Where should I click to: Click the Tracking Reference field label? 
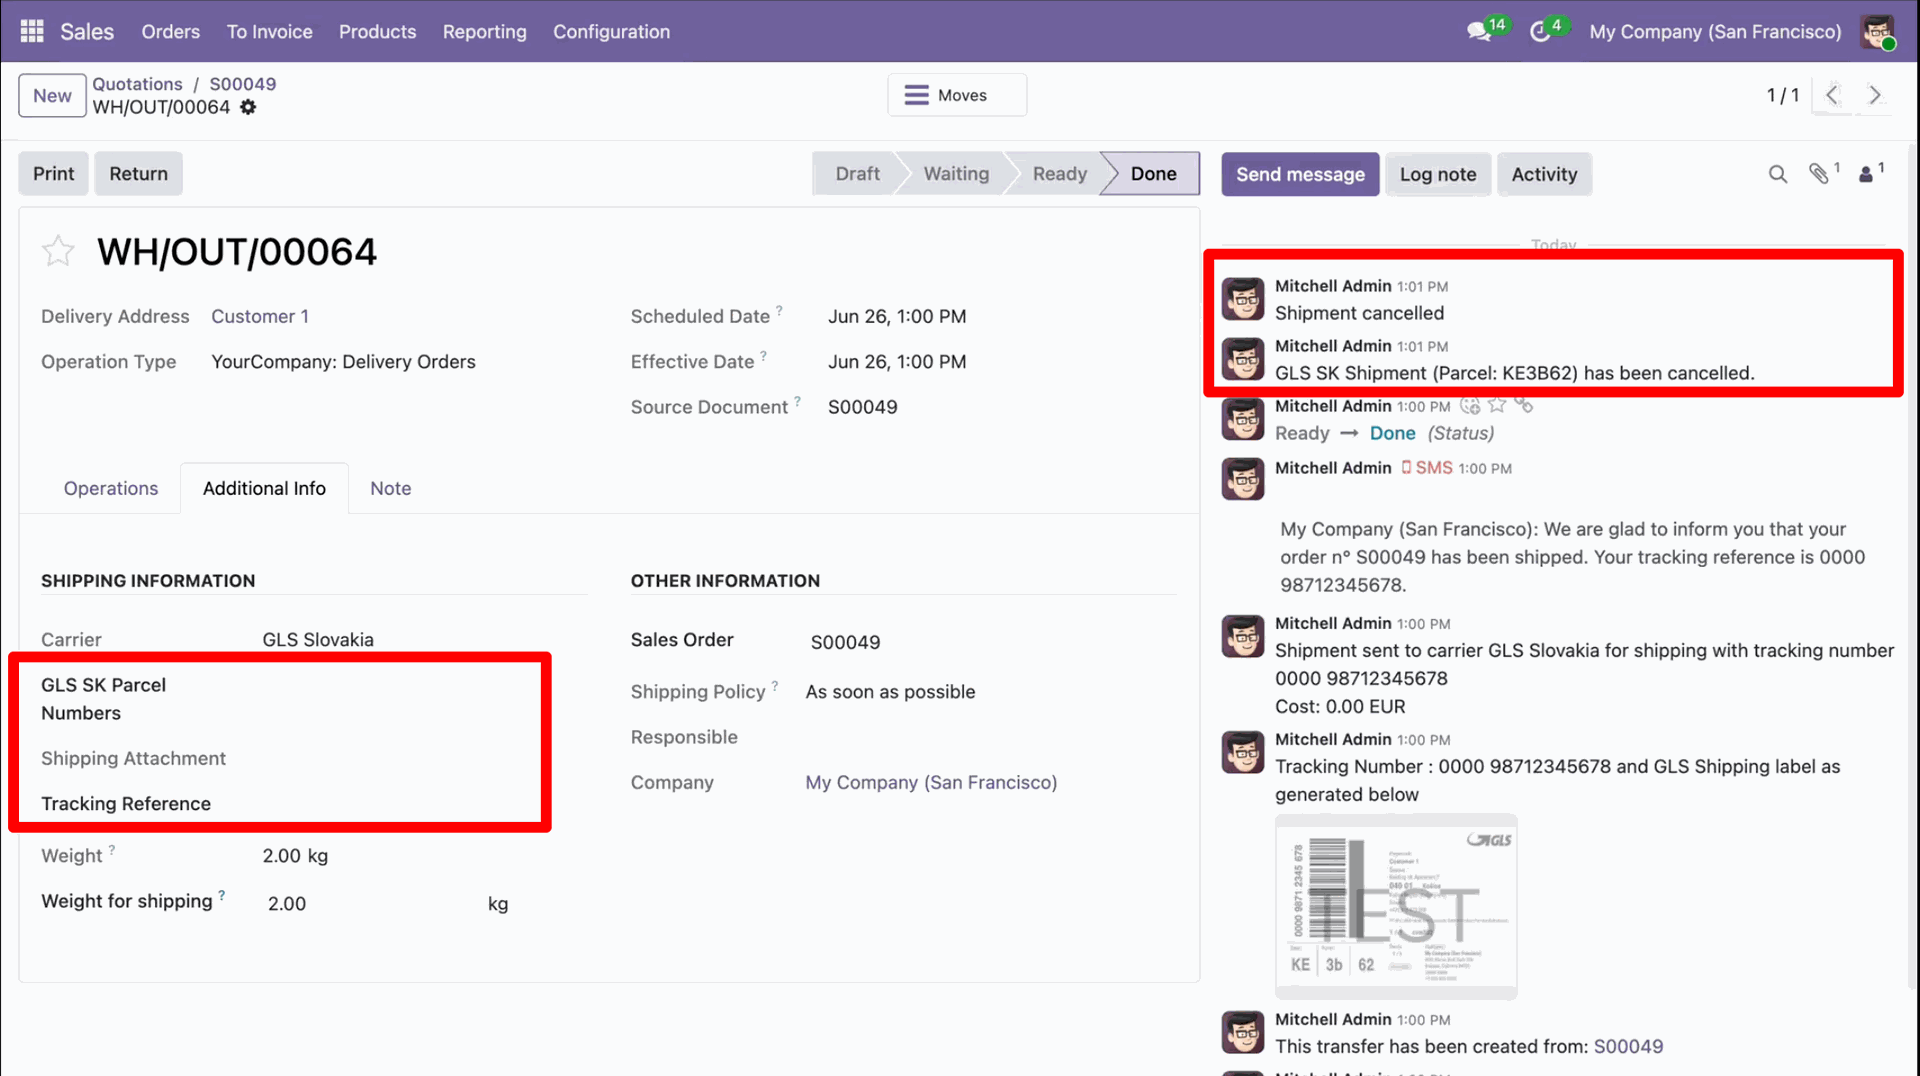pos(126,803)
